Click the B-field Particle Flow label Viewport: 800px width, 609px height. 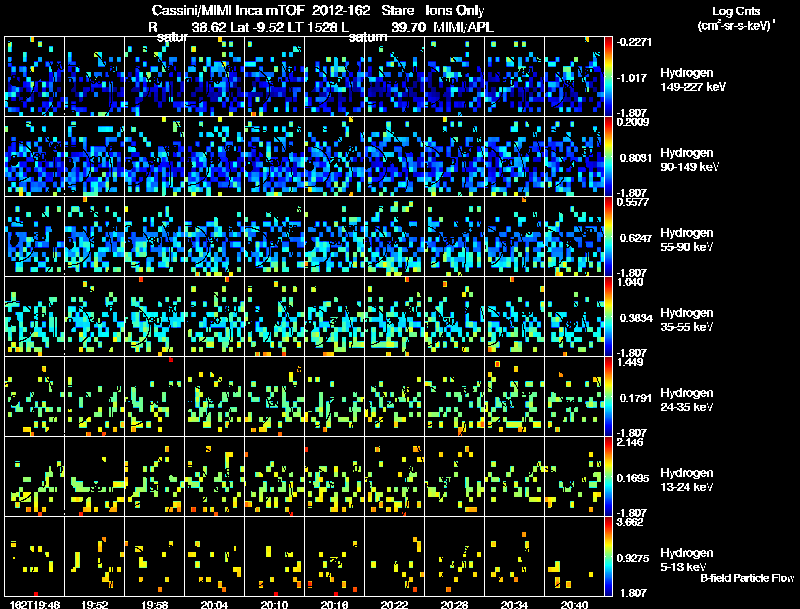click(747, 578)
